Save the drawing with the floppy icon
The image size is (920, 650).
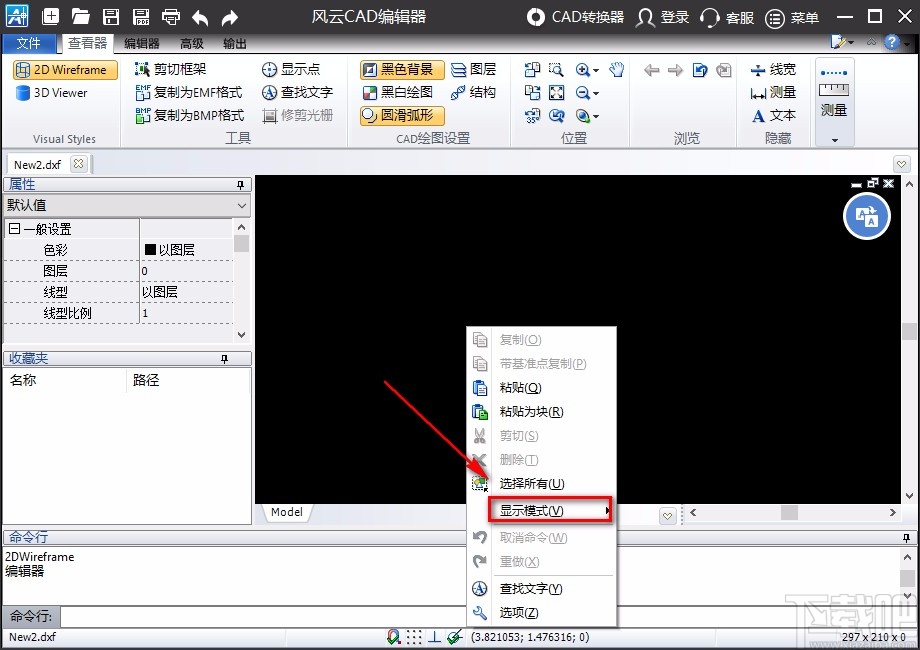click(x=111, y=16)
